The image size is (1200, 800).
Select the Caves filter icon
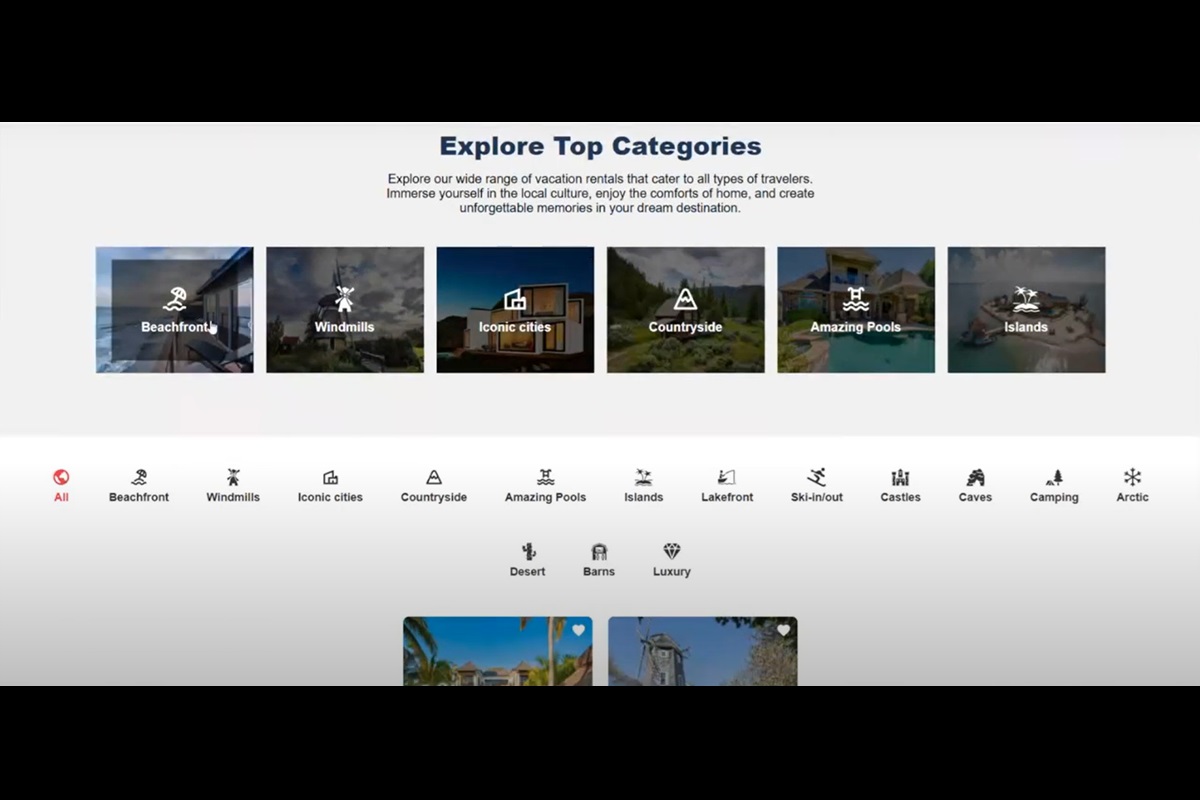(975, 477)
